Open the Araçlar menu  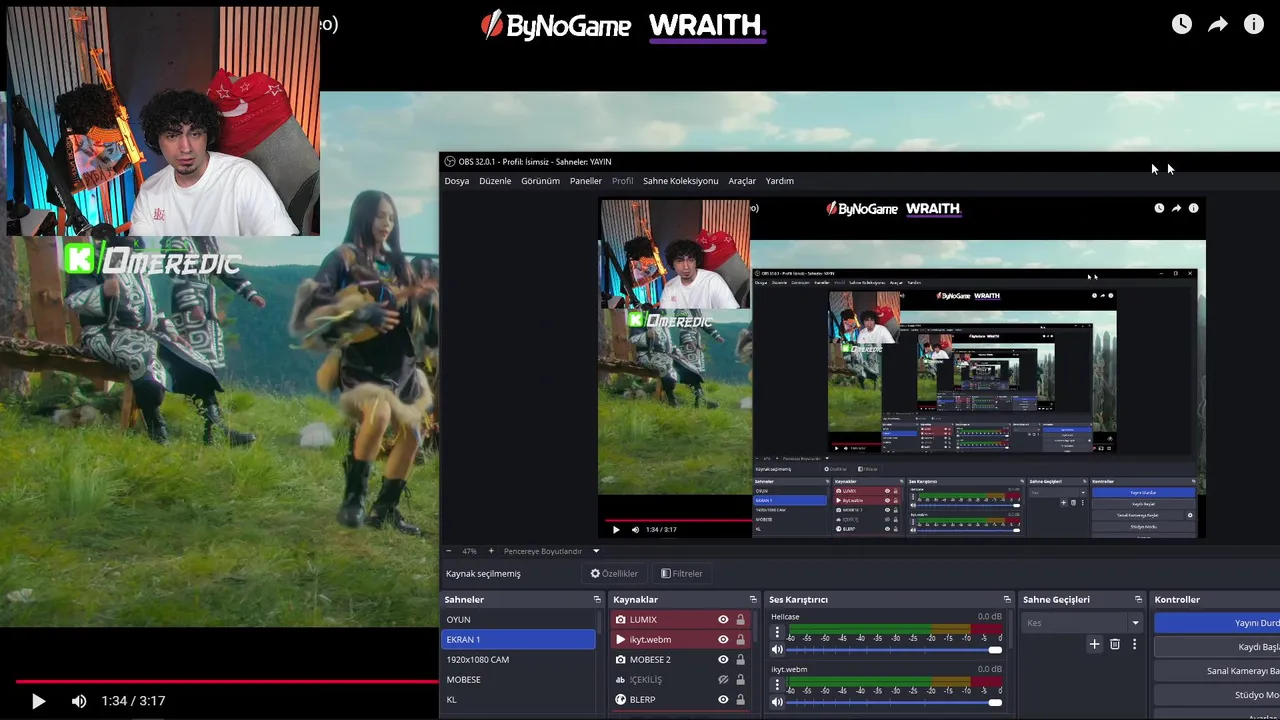pyautogui.click(x=742, y=181)
